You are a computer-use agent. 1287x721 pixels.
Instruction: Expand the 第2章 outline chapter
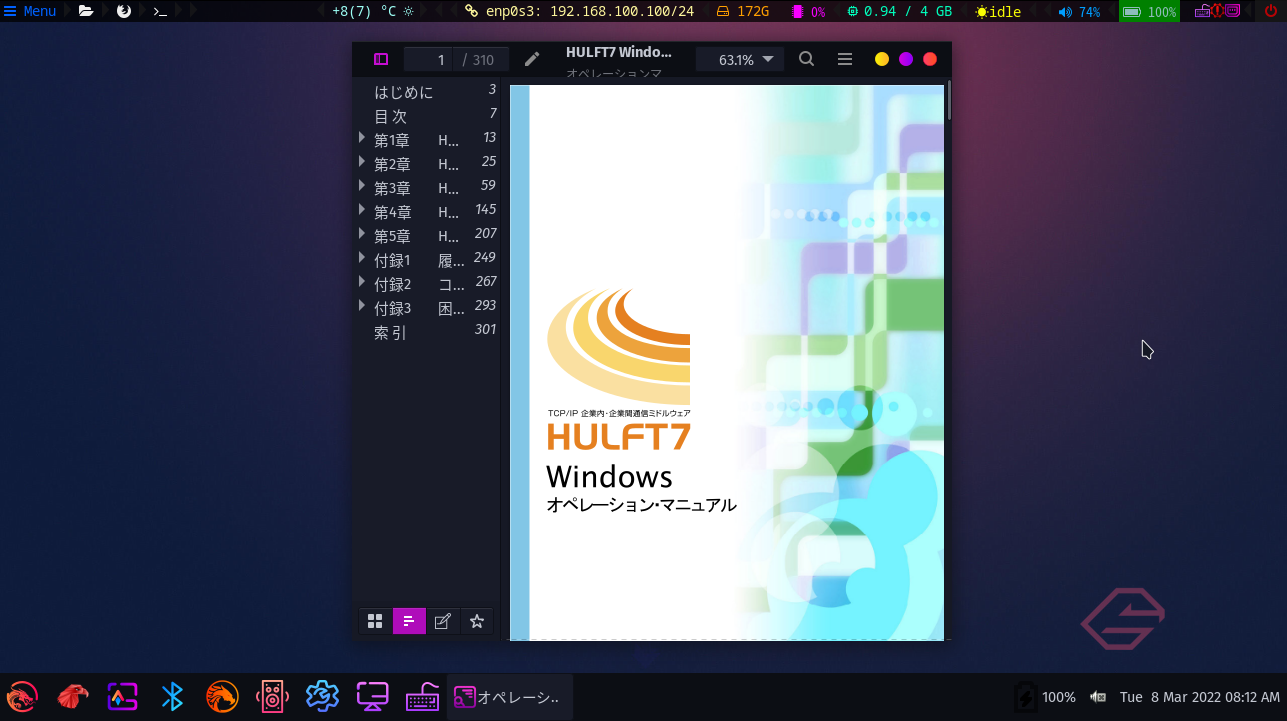[362, 161]
